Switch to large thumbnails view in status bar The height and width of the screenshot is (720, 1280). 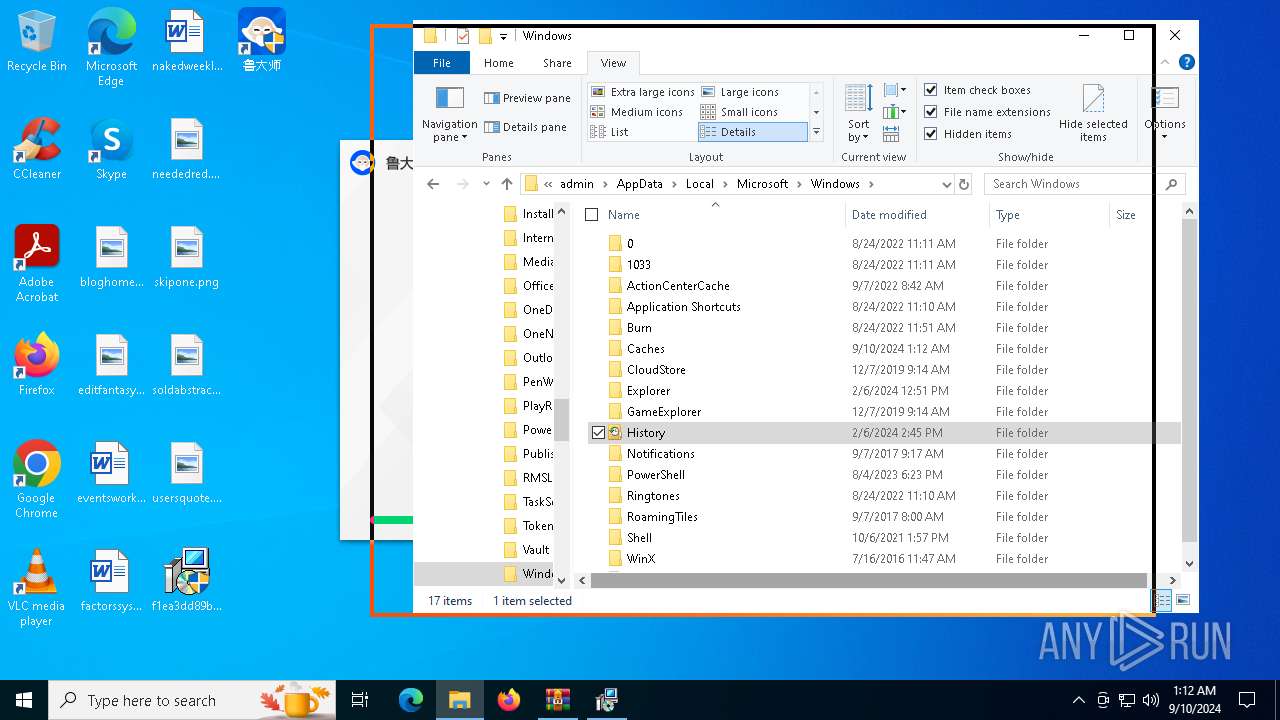click(1183, 600)
